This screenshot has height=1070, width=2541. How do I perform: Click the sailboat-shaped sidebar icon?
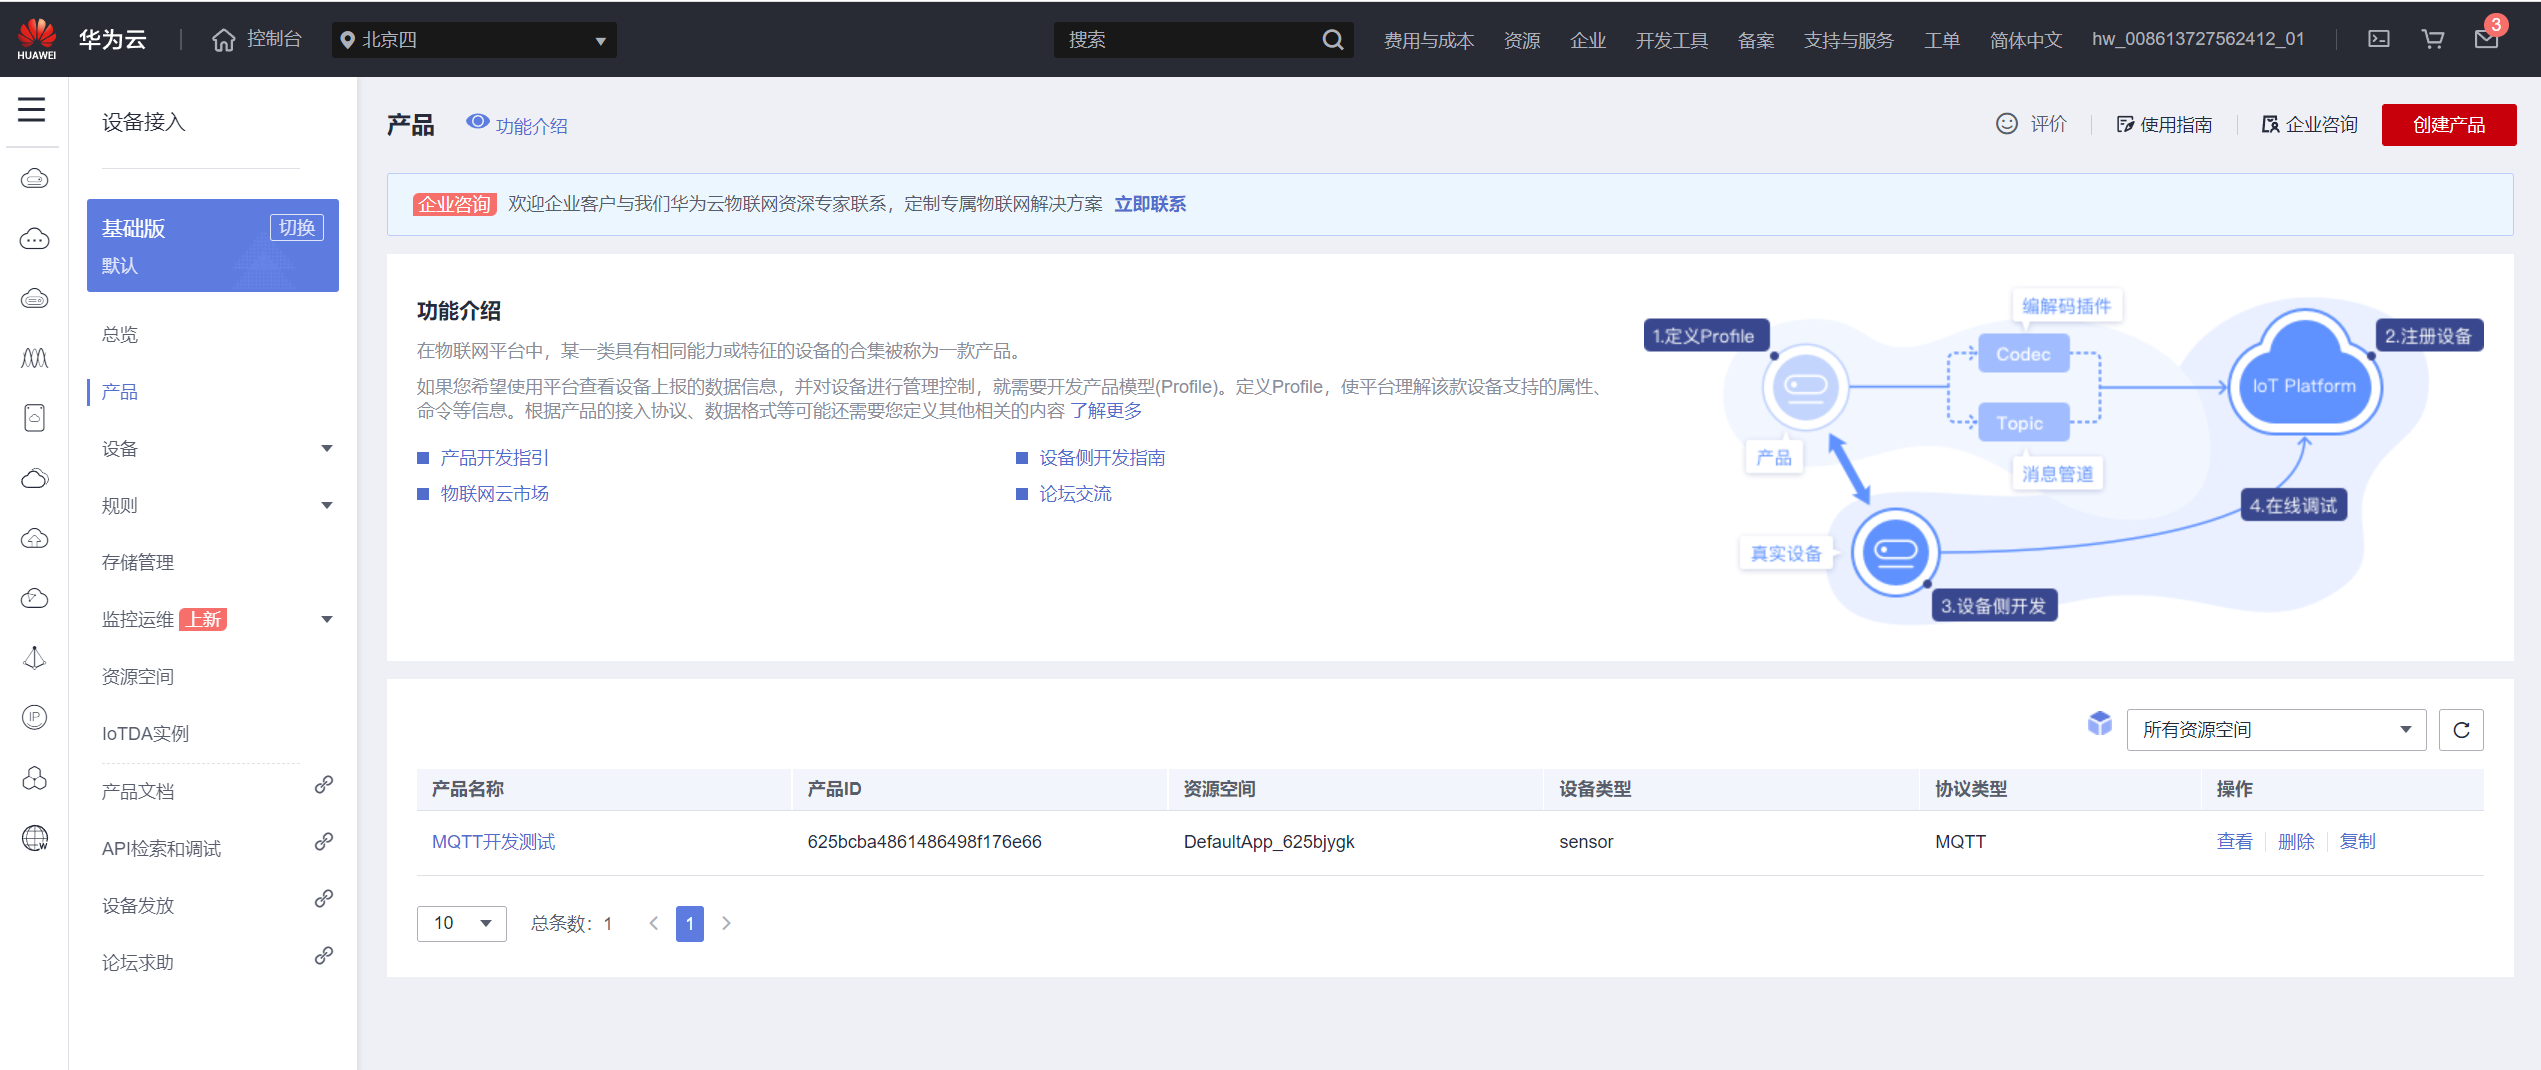click(34, 657)
